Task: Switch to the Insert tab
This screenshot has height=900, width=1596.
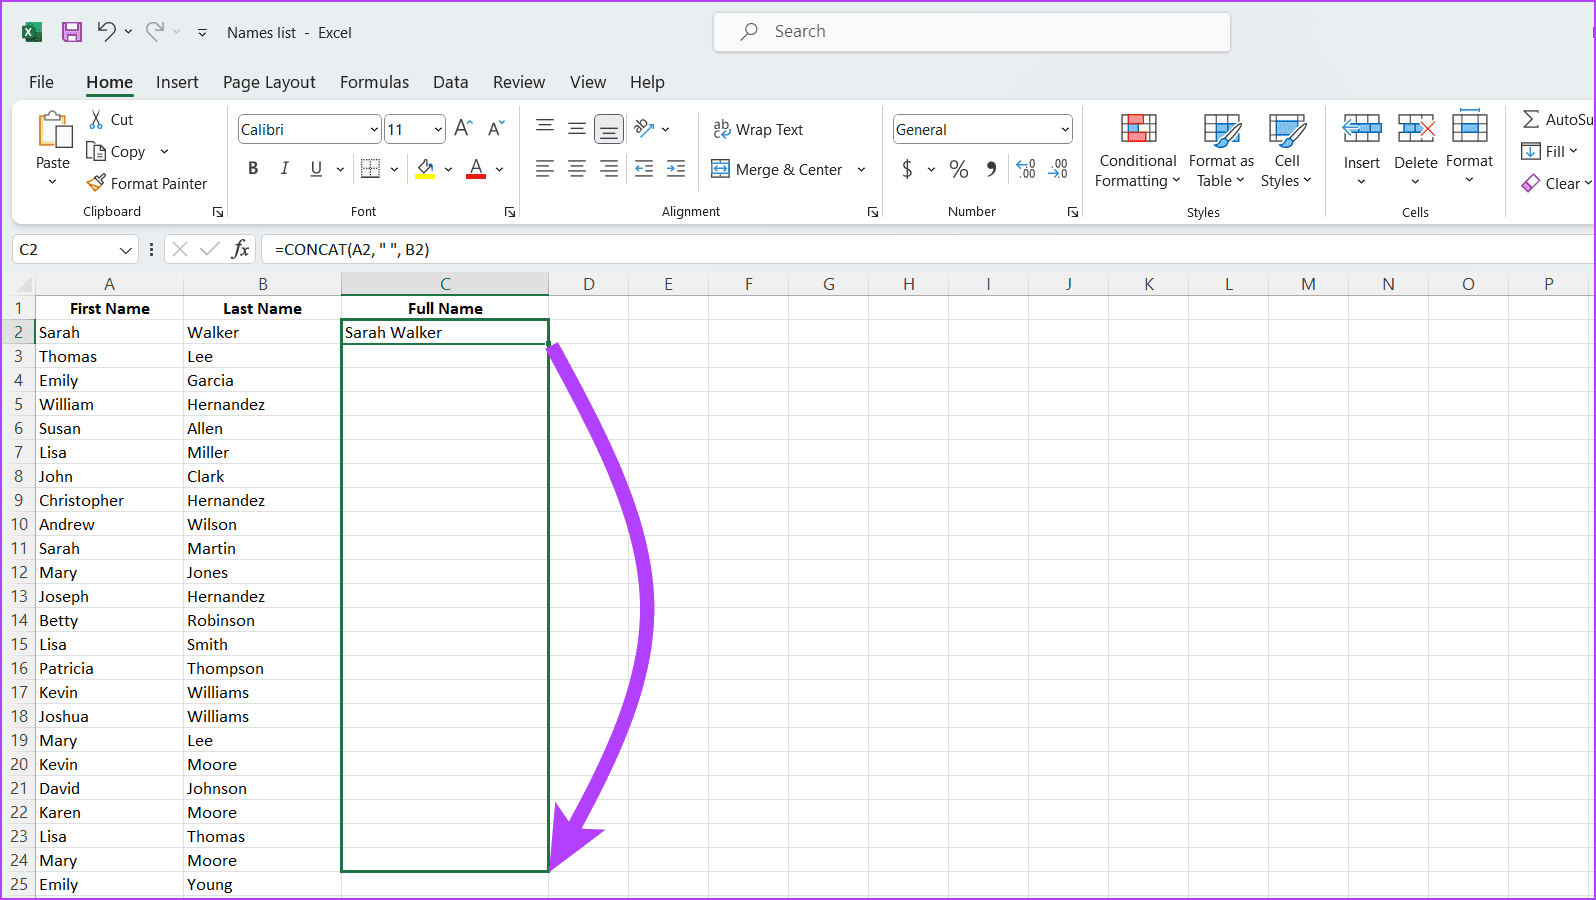Action: pos(177,82)
